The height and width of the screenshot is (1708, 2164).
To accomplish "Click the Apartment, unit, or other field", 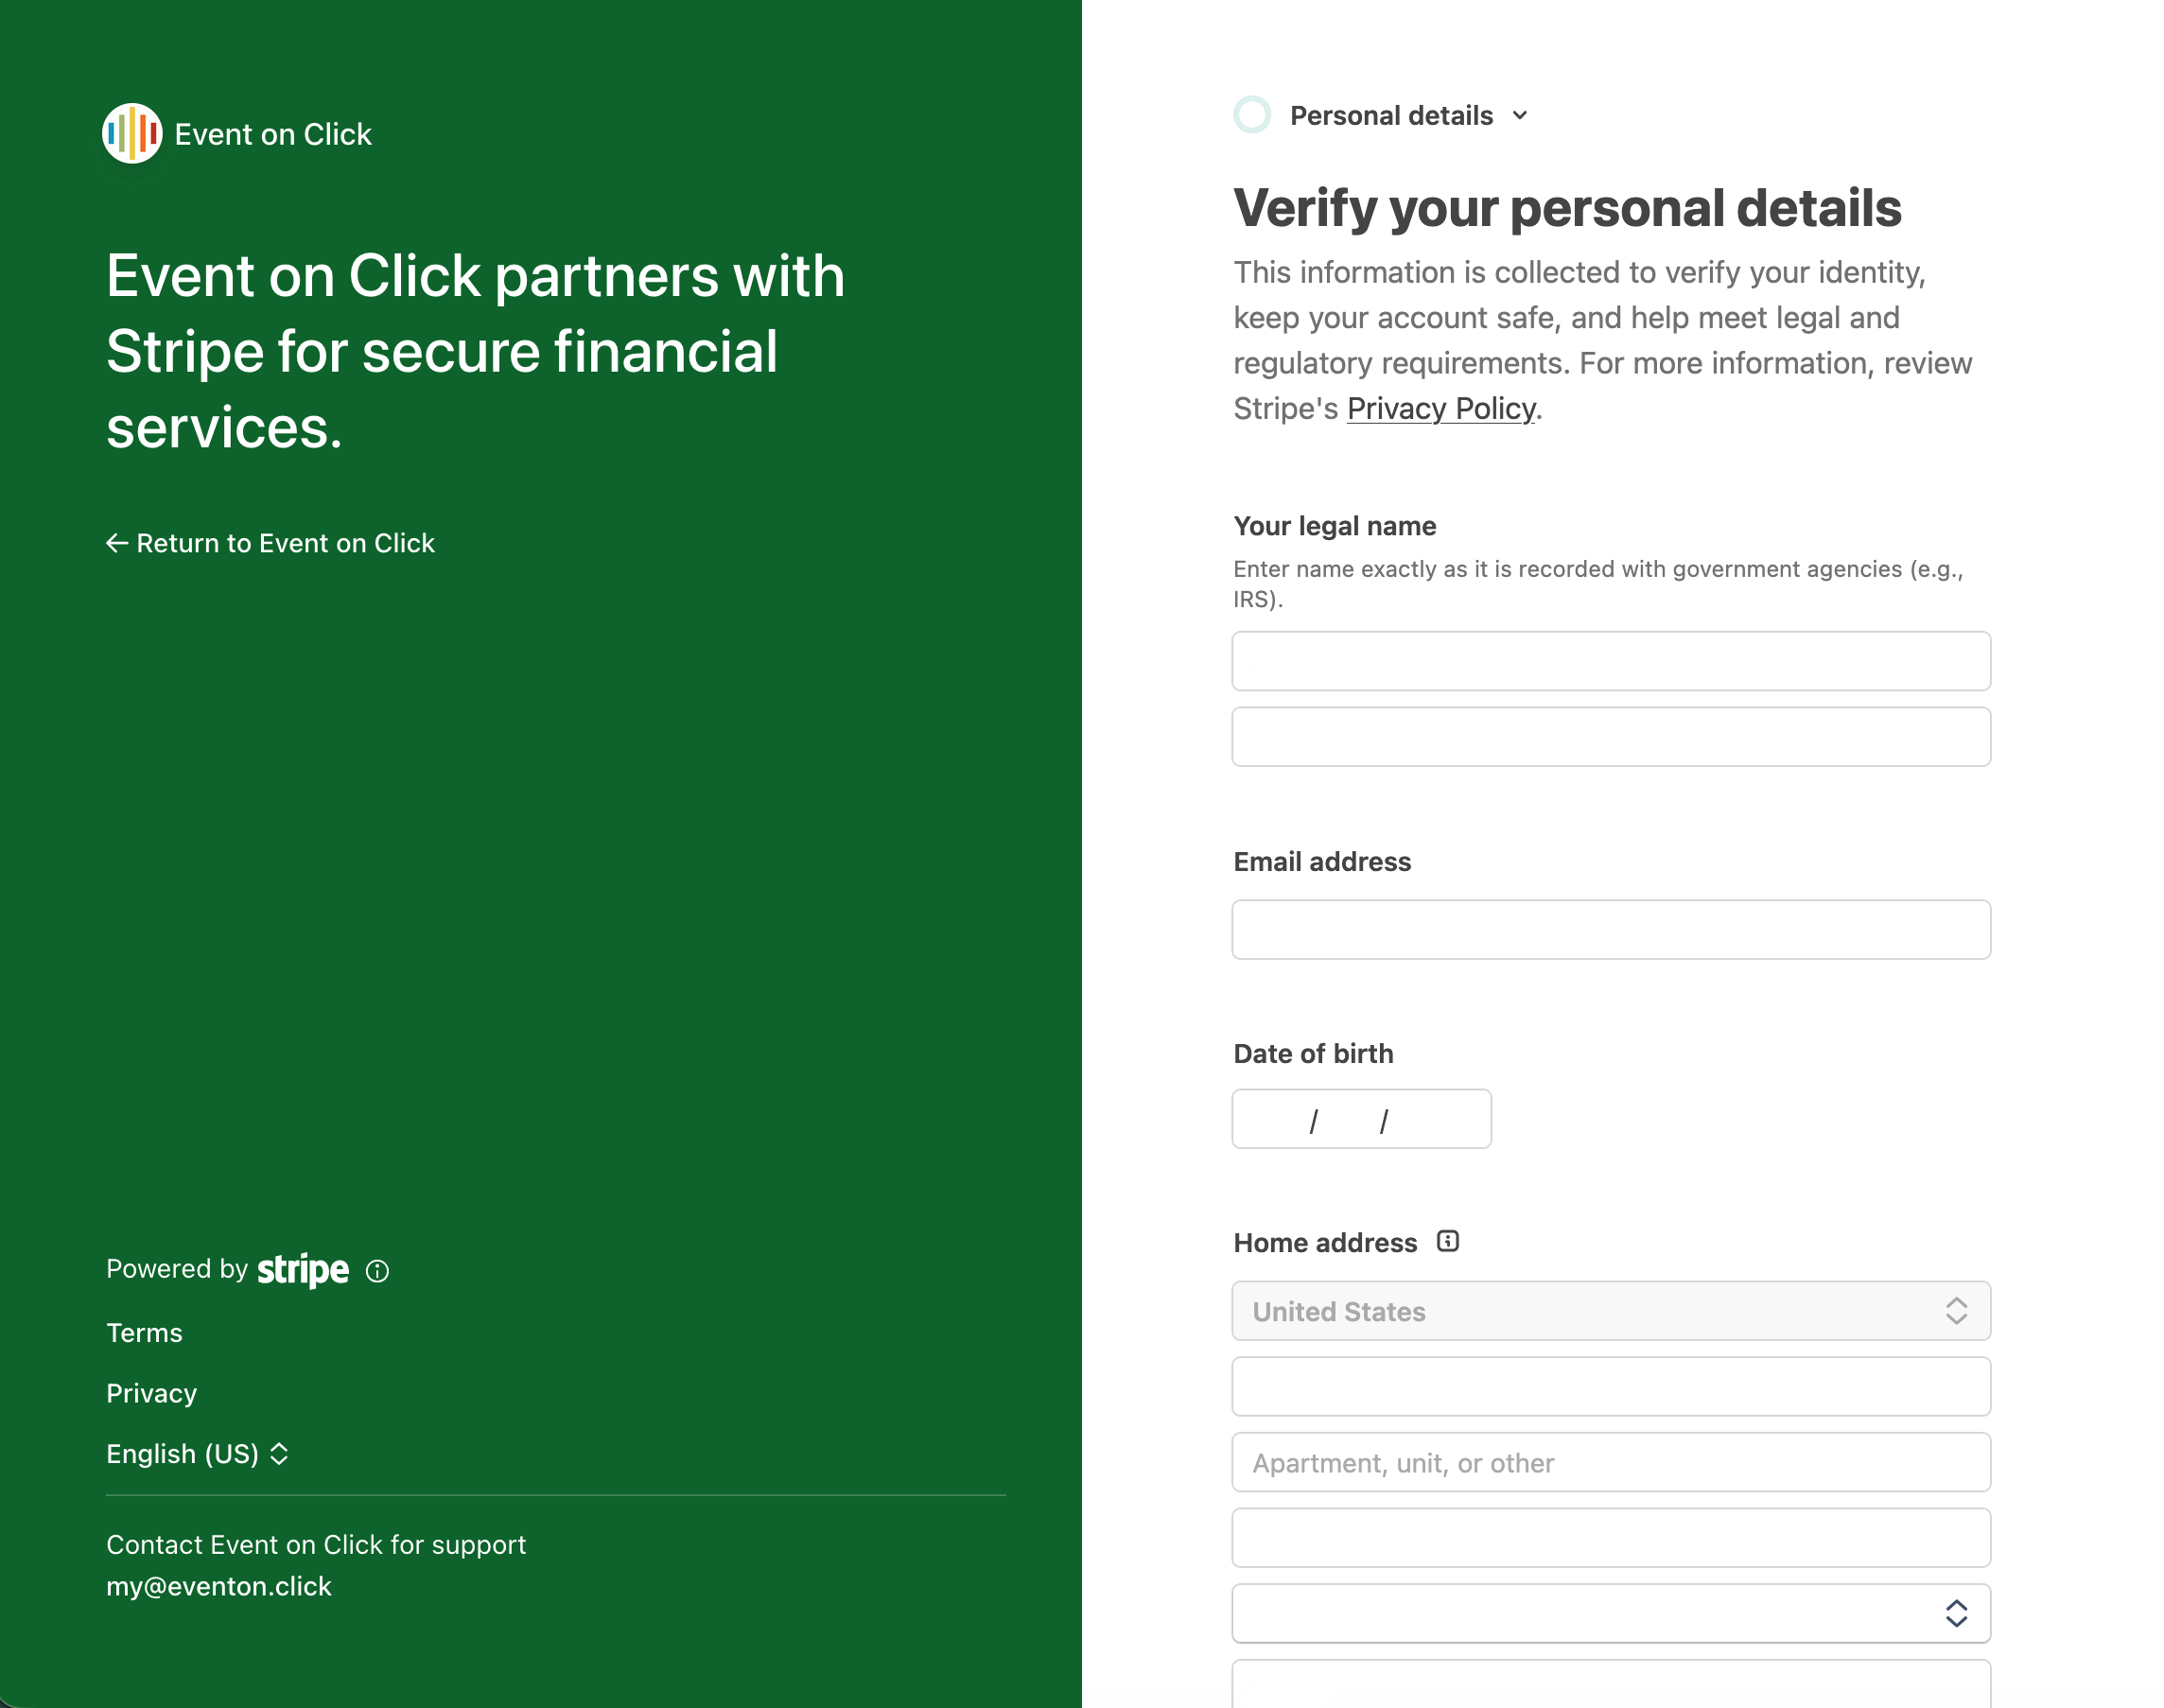I will click(1610, 1462).
